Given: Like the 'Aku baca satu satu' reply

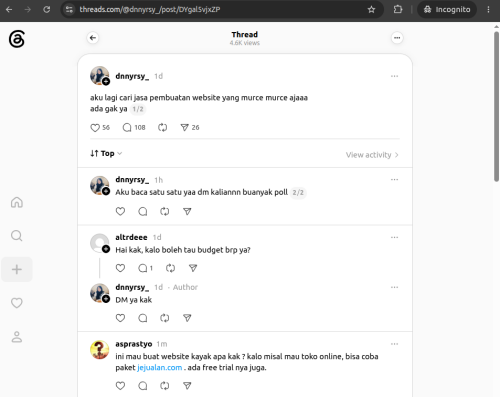Looking at the screenshot, I should (120, 211).
